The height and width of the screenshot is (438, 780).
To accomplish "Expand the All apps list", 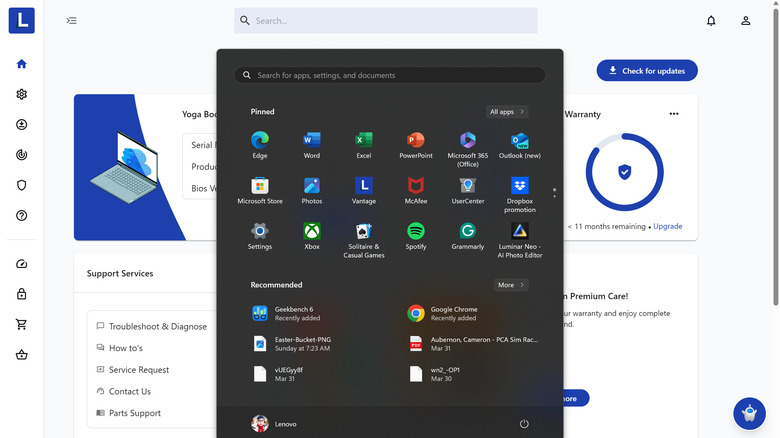I will click(508, 112).
